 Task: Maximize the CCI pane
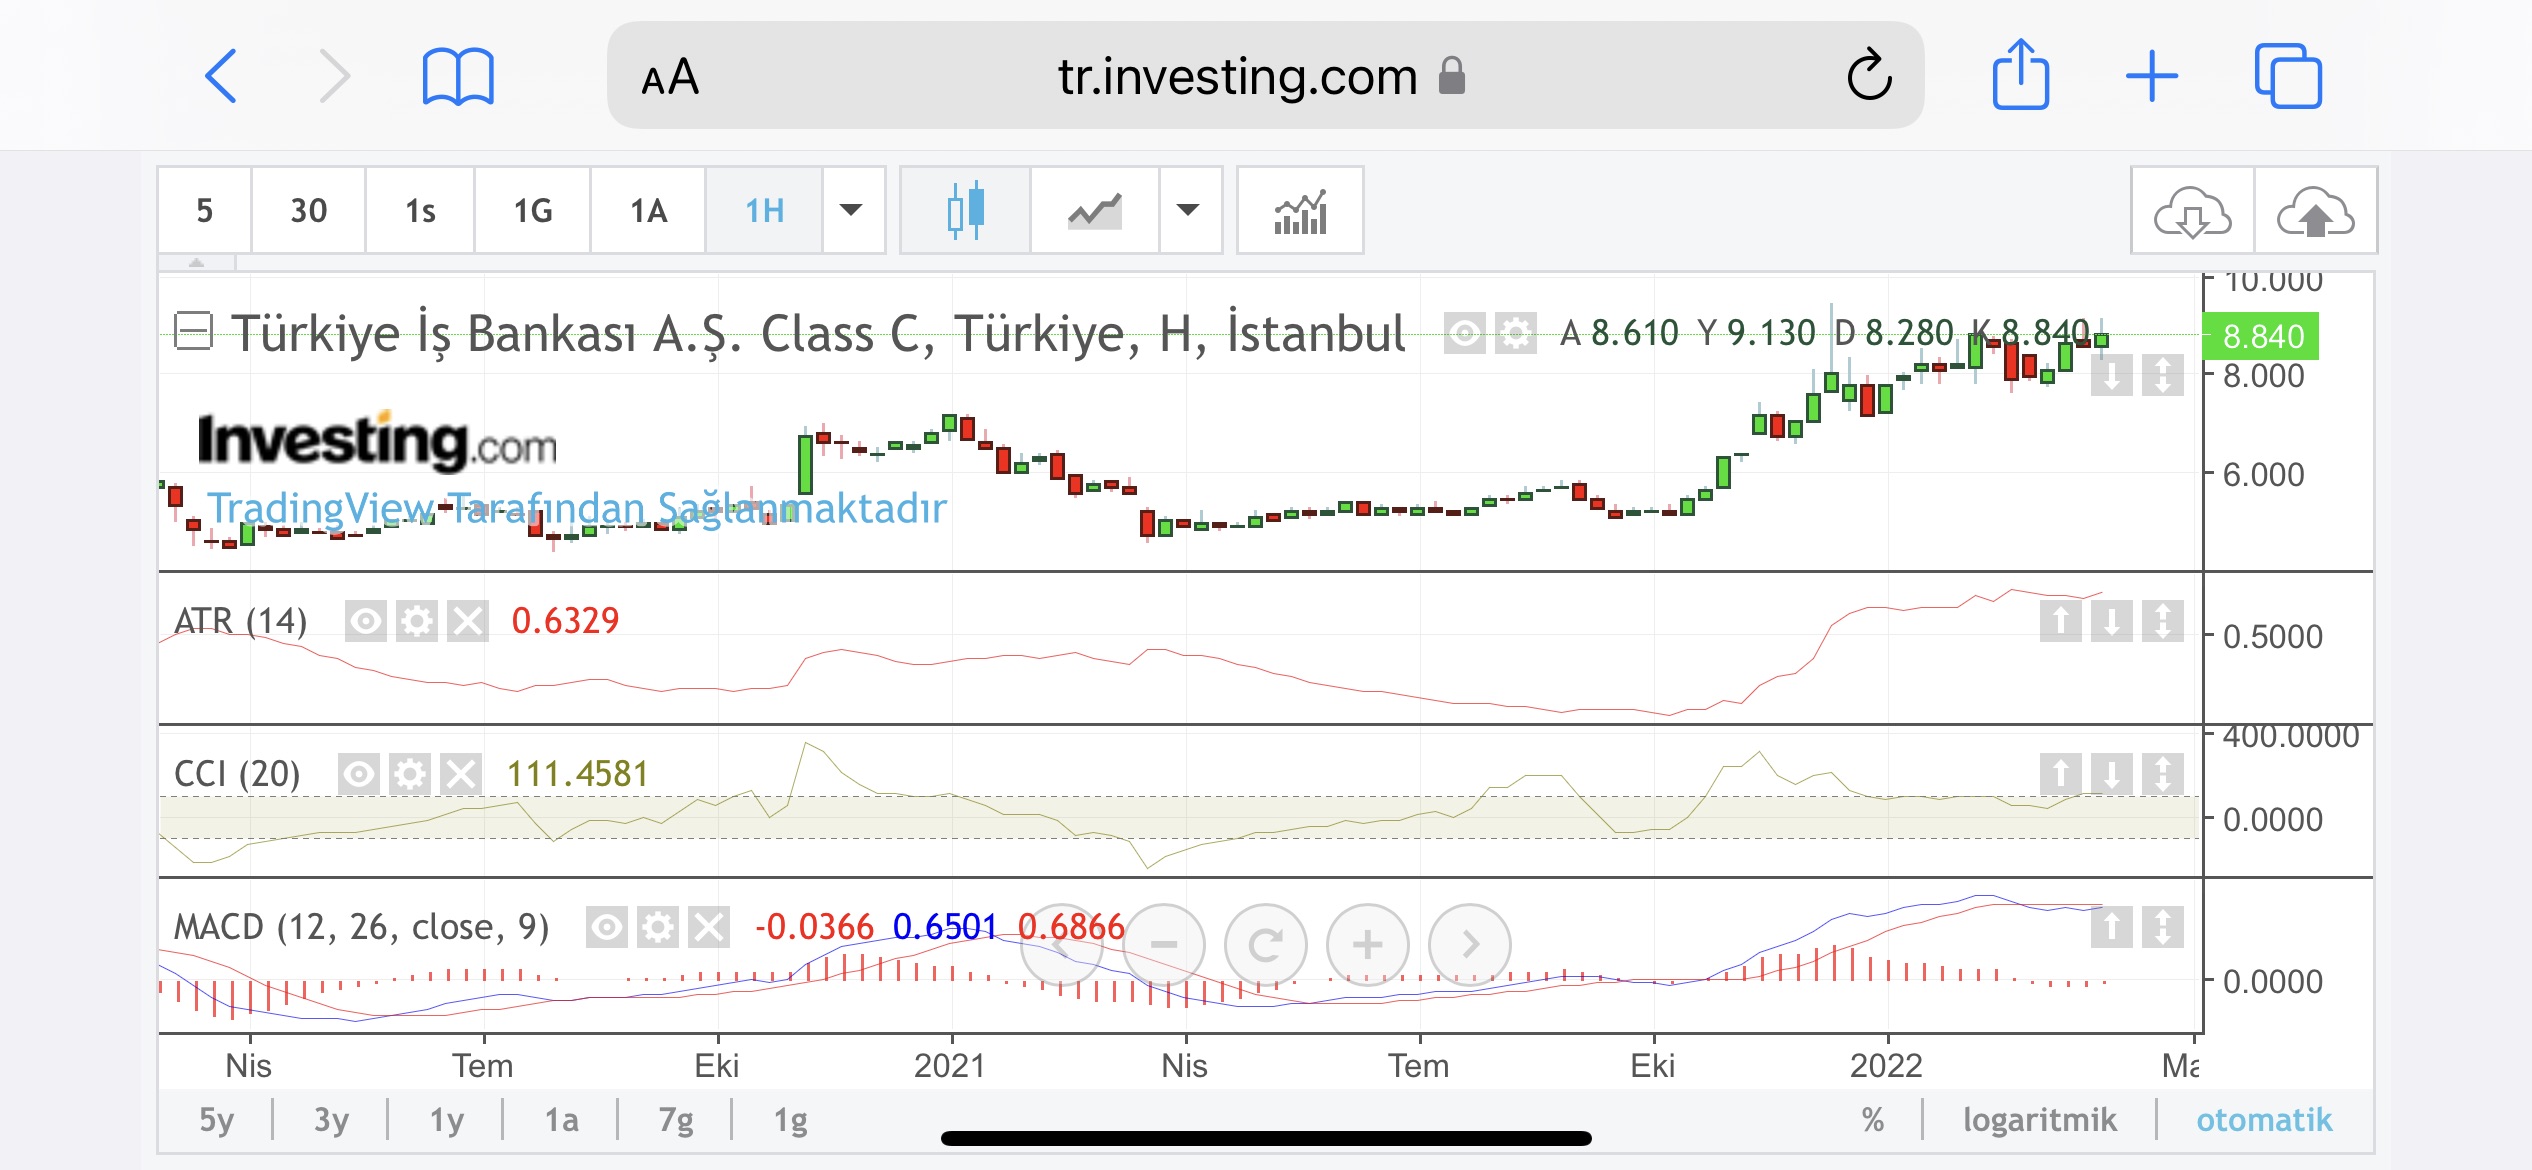click(x=2163, y=774)
